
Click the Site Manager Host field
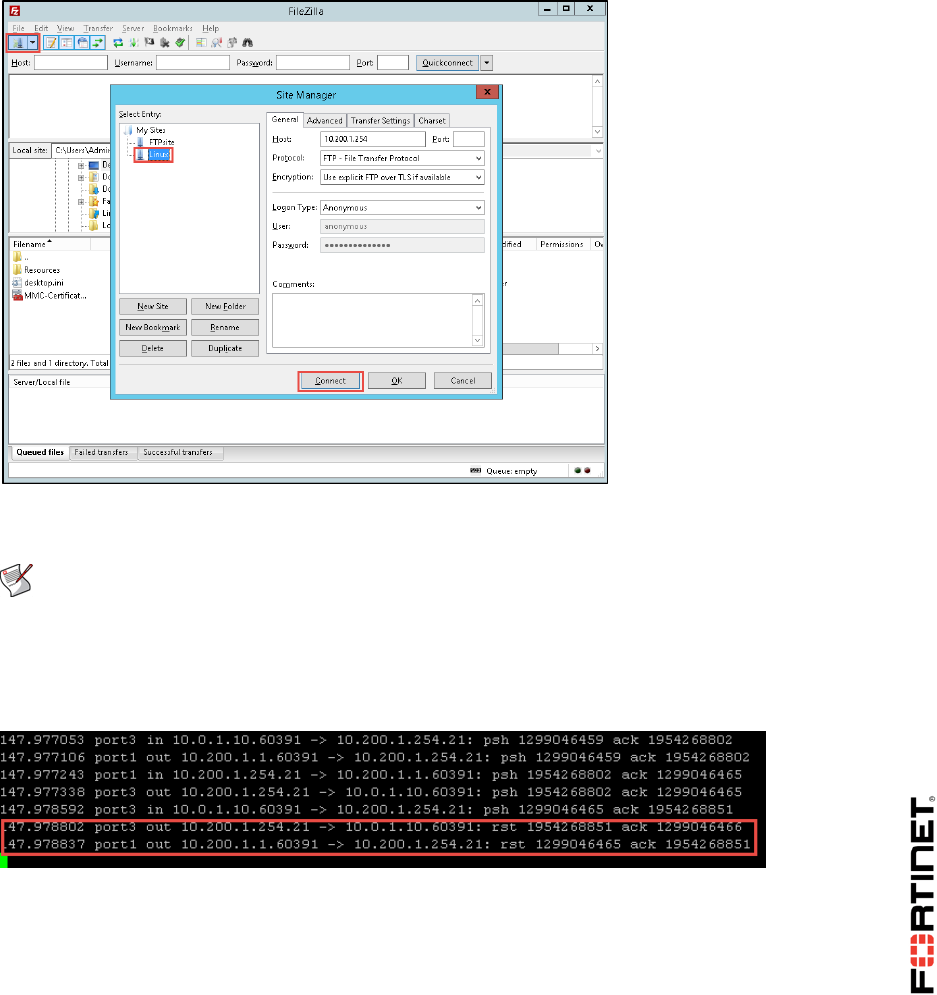coord(372,139)
